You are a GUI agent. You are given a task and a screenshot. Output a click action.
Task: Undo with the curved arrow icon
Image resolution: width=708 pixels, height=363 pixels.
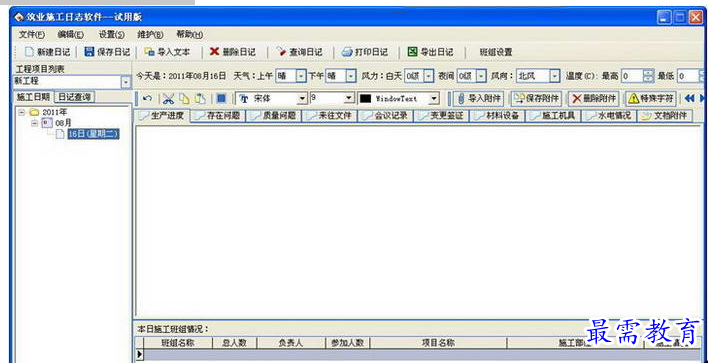pos(147,98)
